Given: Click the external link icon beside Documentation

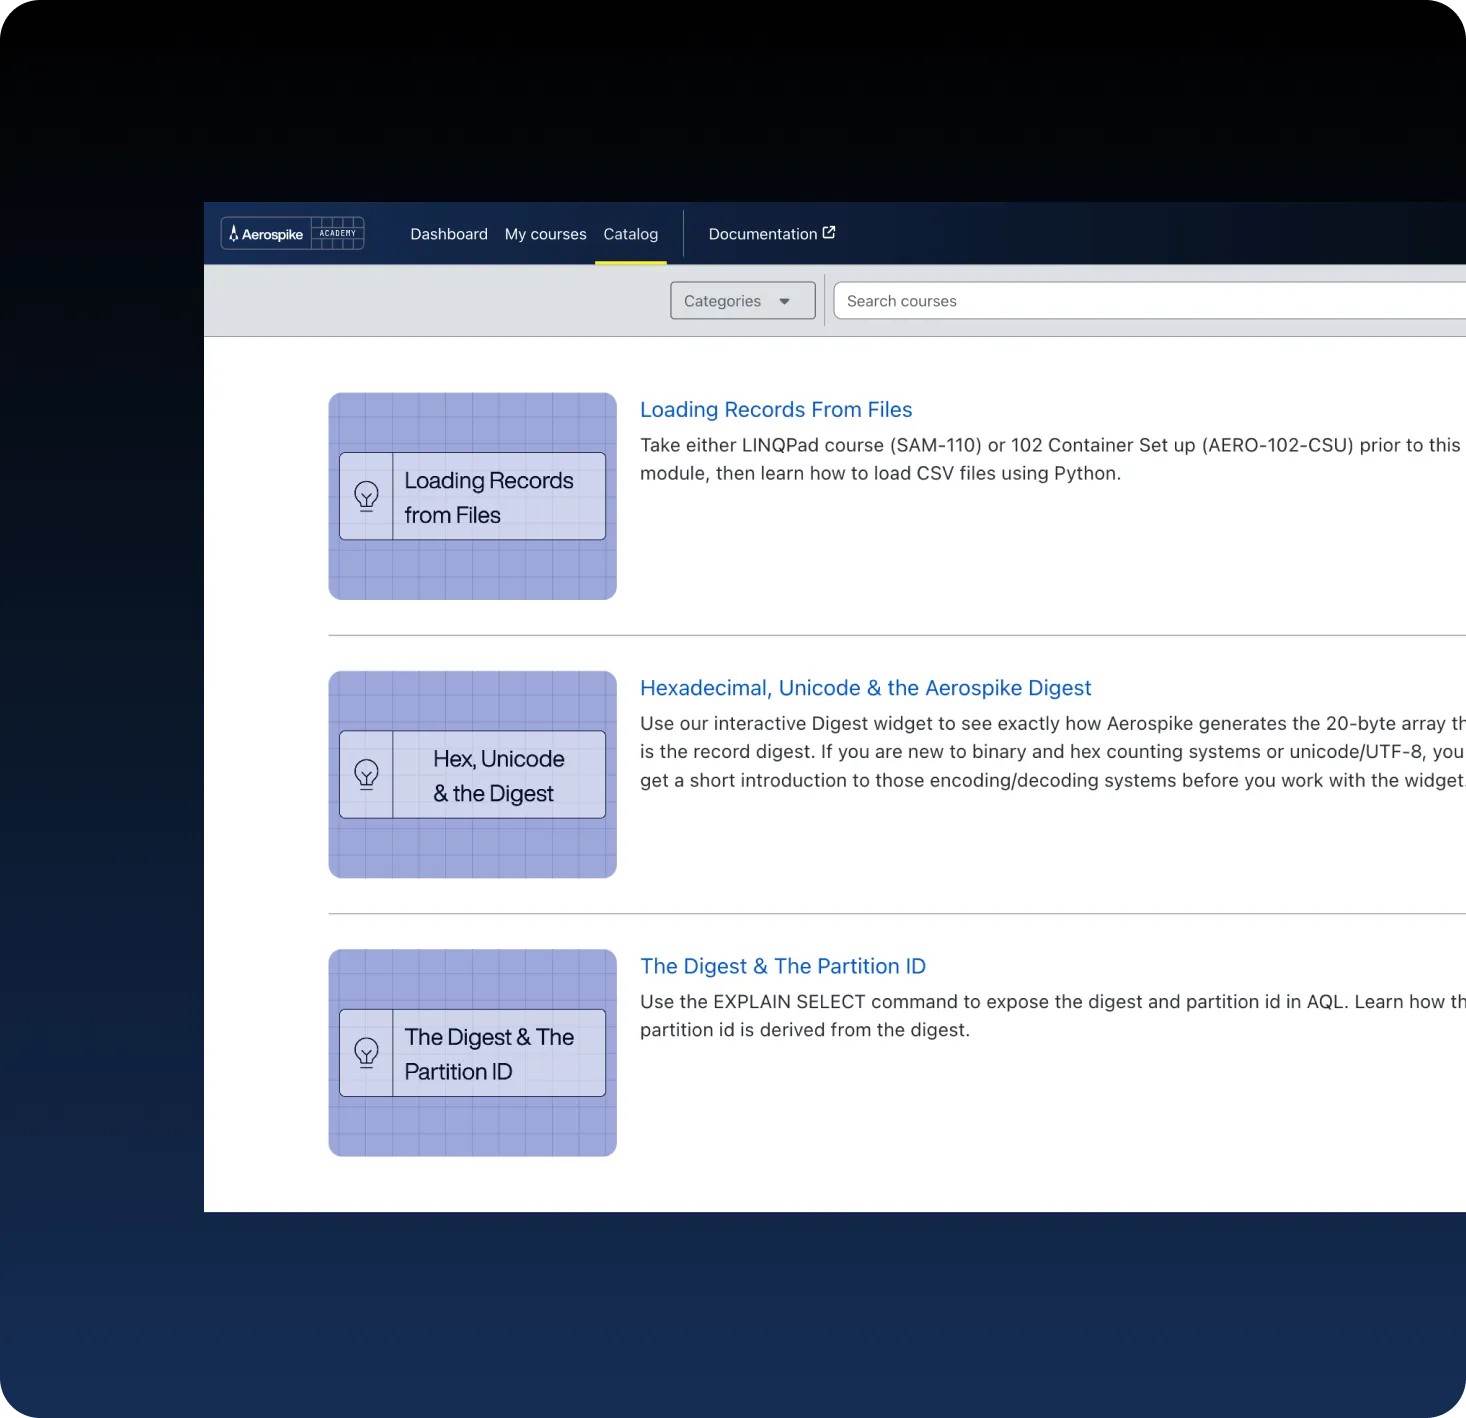Looking at the screenshot, I should (829, 233).
